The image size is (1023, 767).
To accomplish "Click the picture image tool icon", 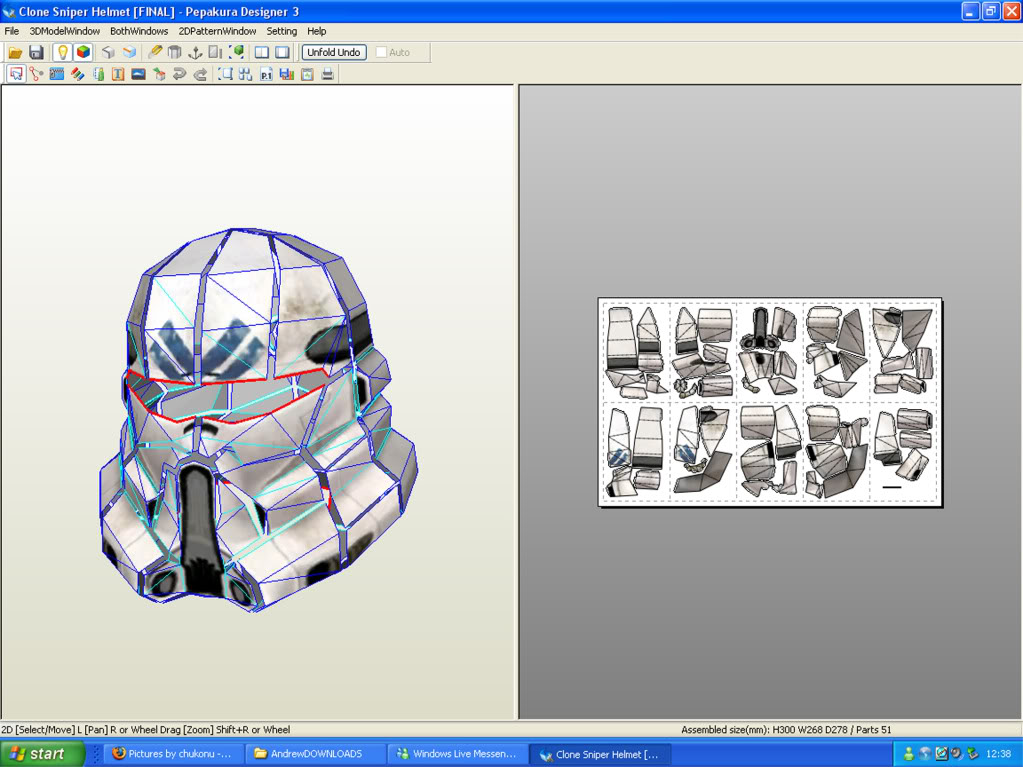I will click(x=138, y=74).
